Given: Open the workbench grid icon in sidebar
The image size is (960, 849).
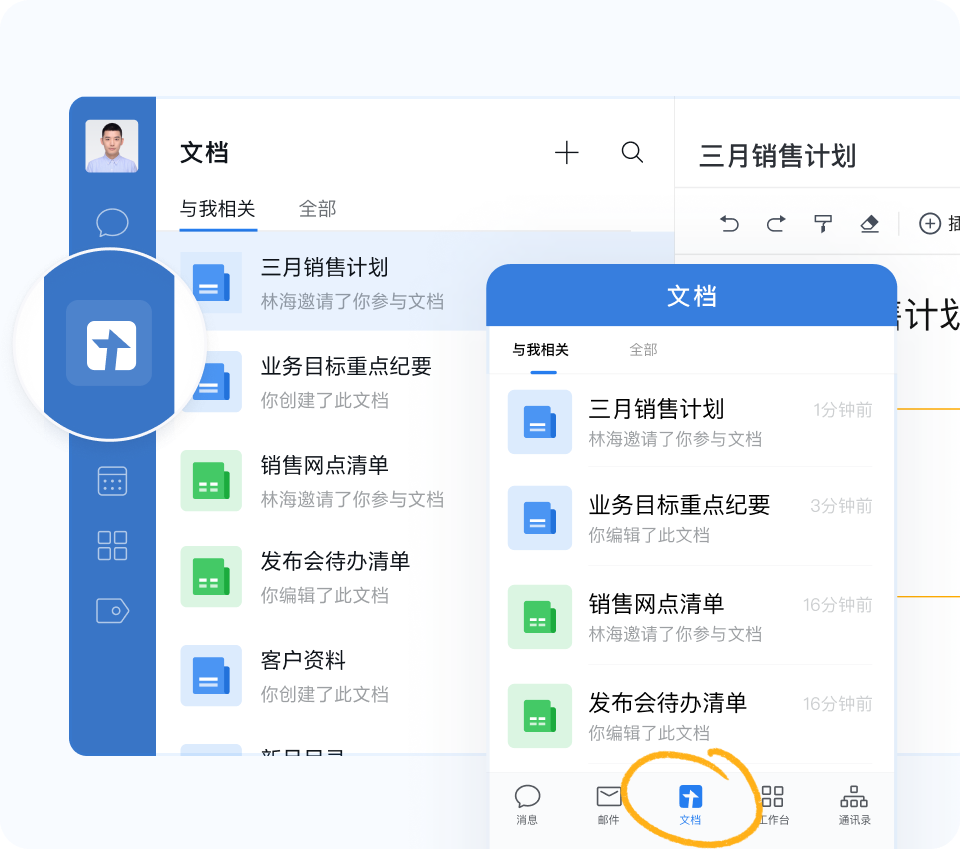Looking at the screenshot, I should 112,545.
